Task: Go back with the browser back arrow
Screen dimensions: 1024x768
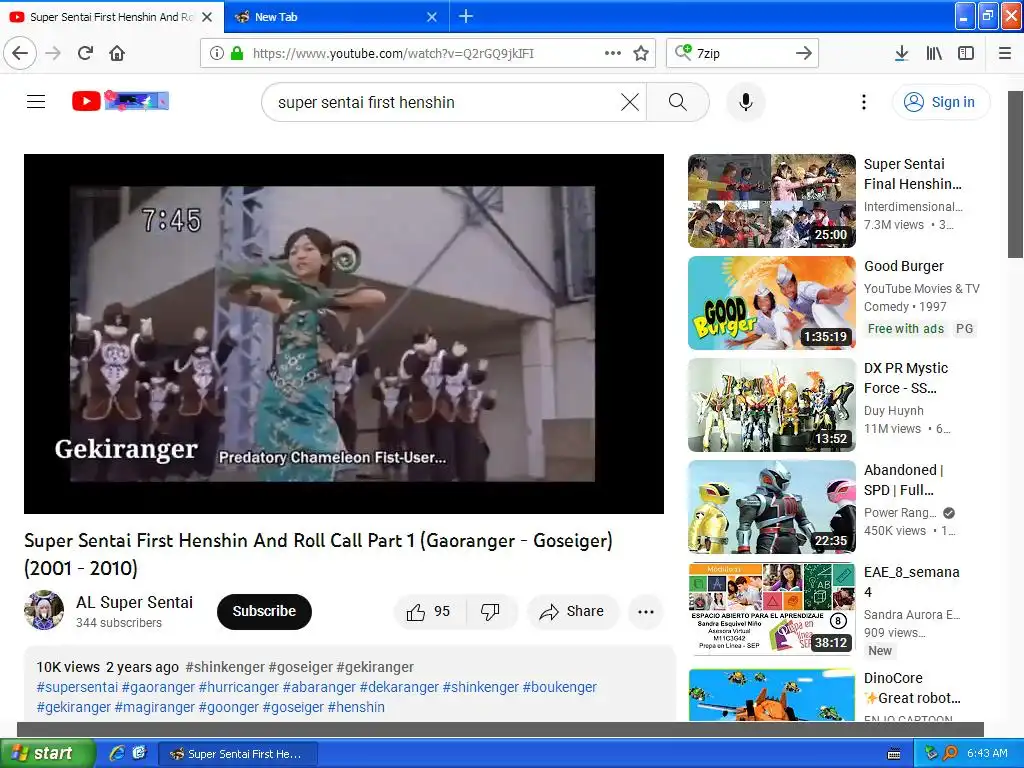Action: tap(20, 53)
